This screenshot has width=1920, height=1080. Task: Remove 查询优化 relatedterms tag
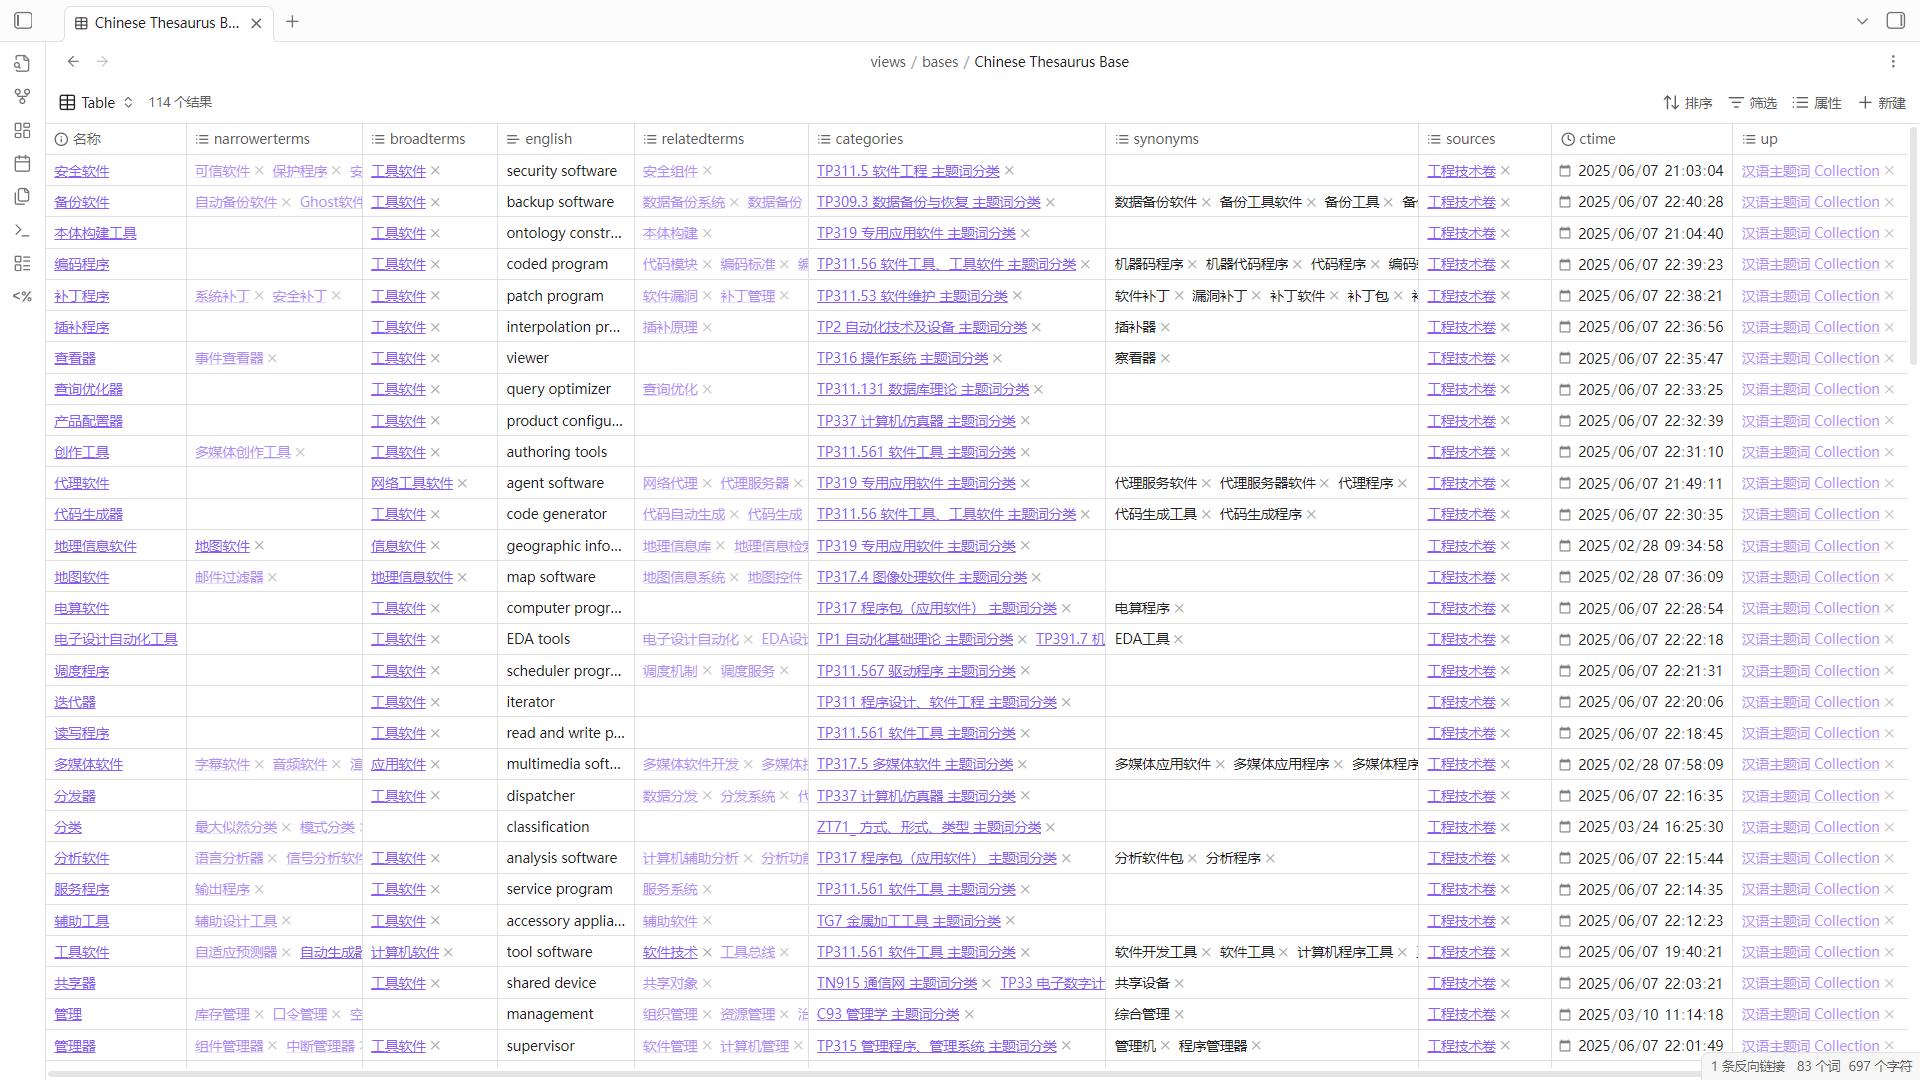point(707,389)
